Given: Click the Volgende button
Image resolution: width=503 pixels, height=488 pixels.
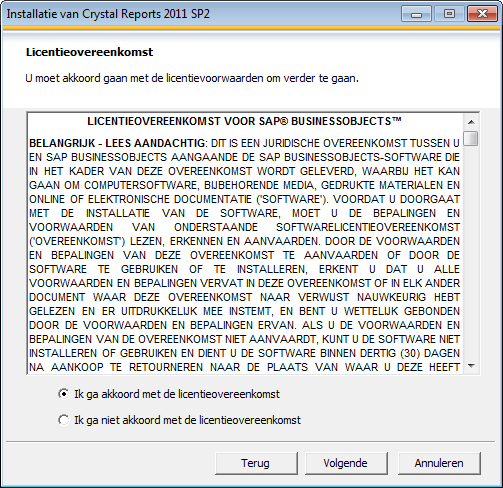Looking at the screenshot, I should click(346, 463).
